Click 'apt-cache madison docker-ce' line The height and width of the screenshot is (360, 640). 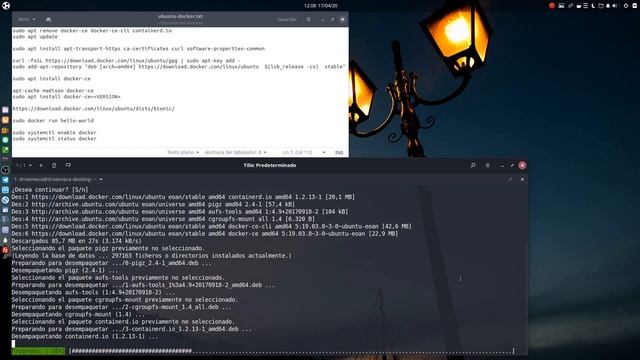click(53, 91)
